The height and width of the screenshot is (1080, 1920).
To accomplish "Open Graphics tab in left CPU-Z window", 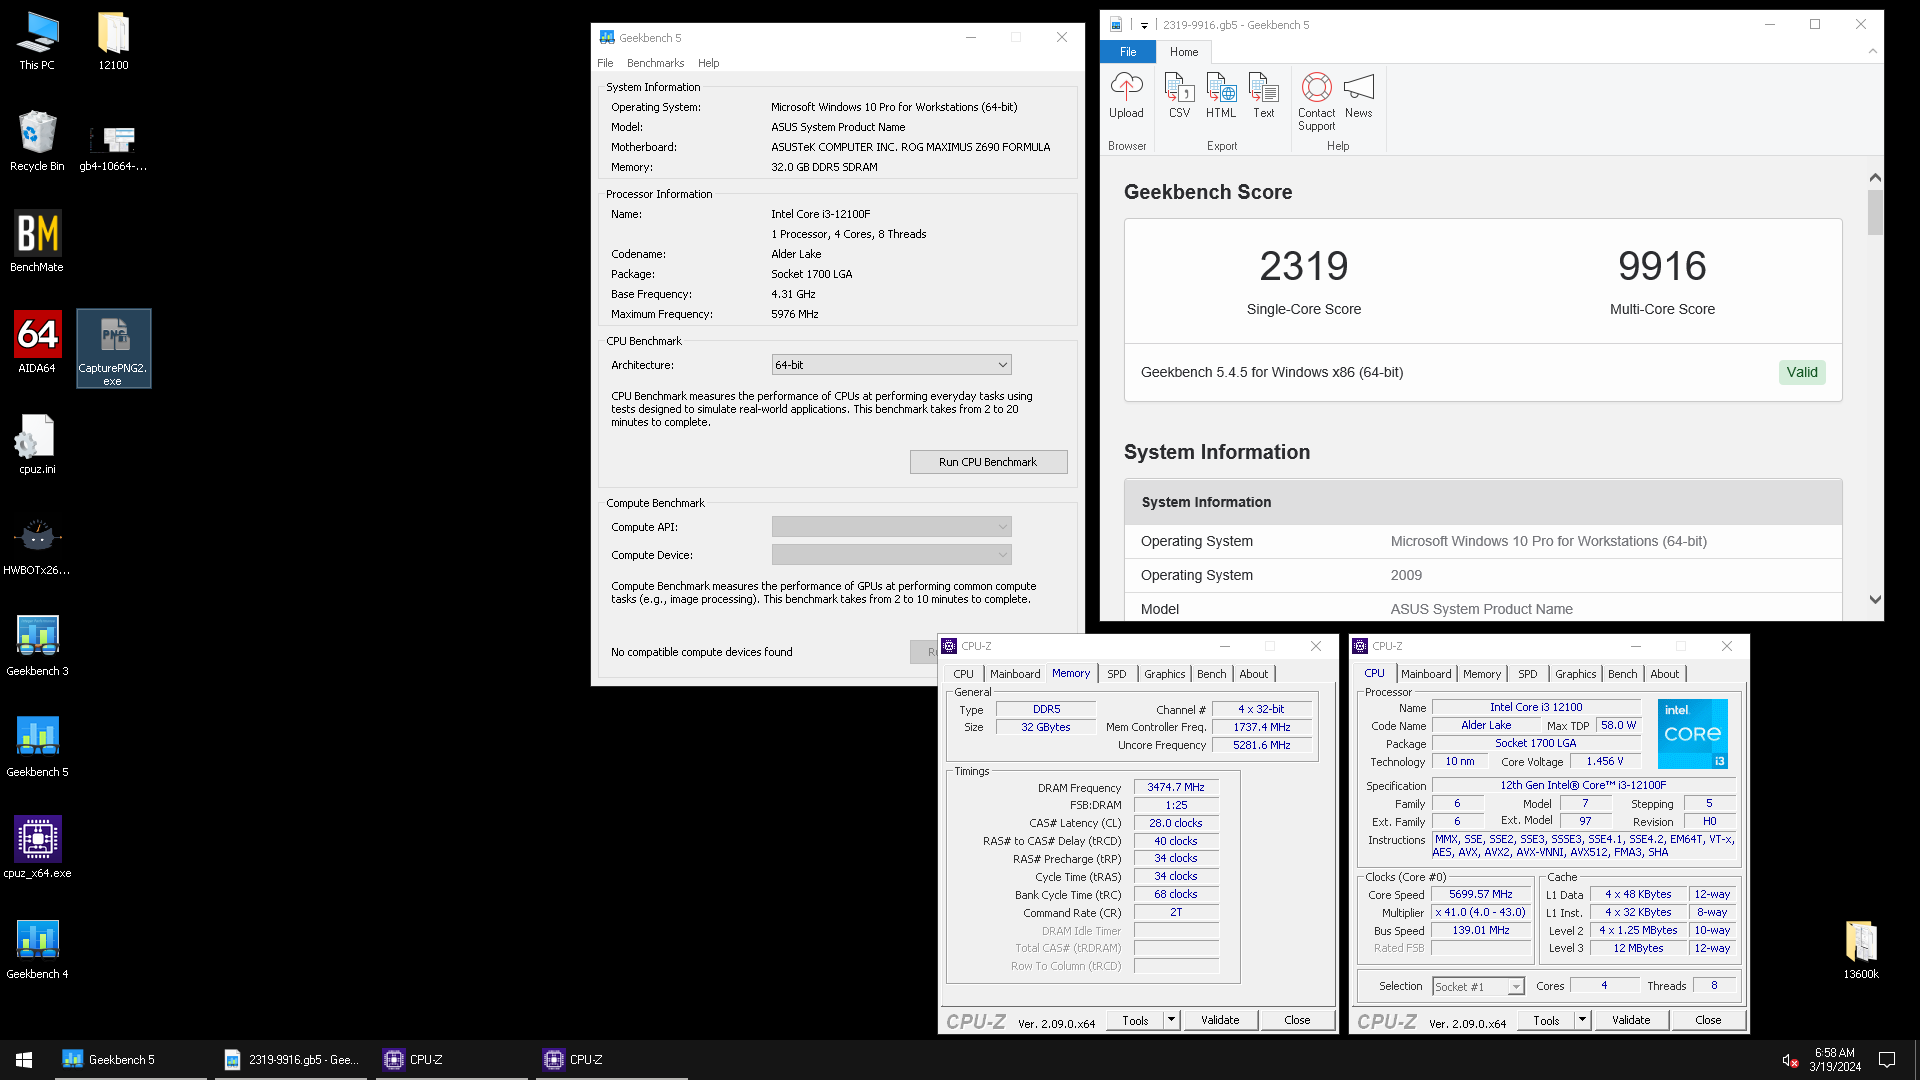I will click(1164, 674).
